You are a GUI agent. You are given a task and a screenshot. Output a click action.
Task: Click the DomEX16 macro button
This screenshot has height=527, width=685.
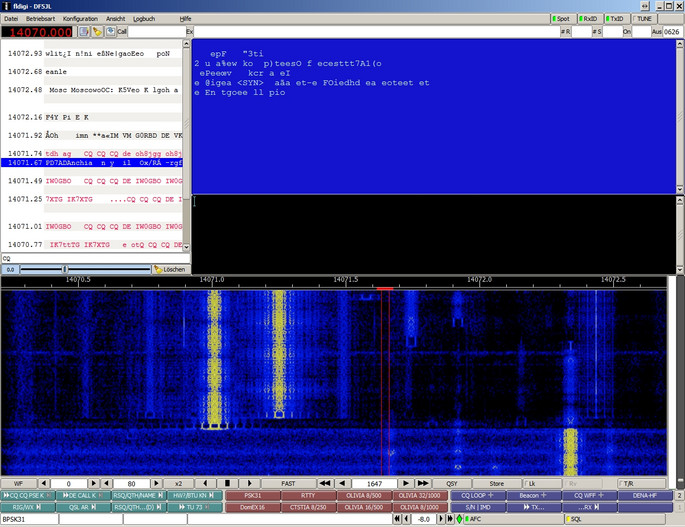pyautogui.click(x=253, y=507)
